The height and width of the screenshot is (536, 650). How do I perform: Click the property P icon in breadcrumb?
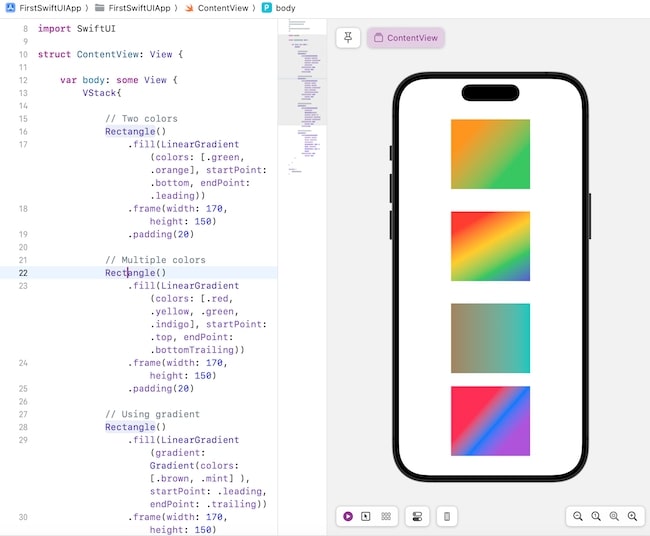pyautogui.click(x=267, y=8)
